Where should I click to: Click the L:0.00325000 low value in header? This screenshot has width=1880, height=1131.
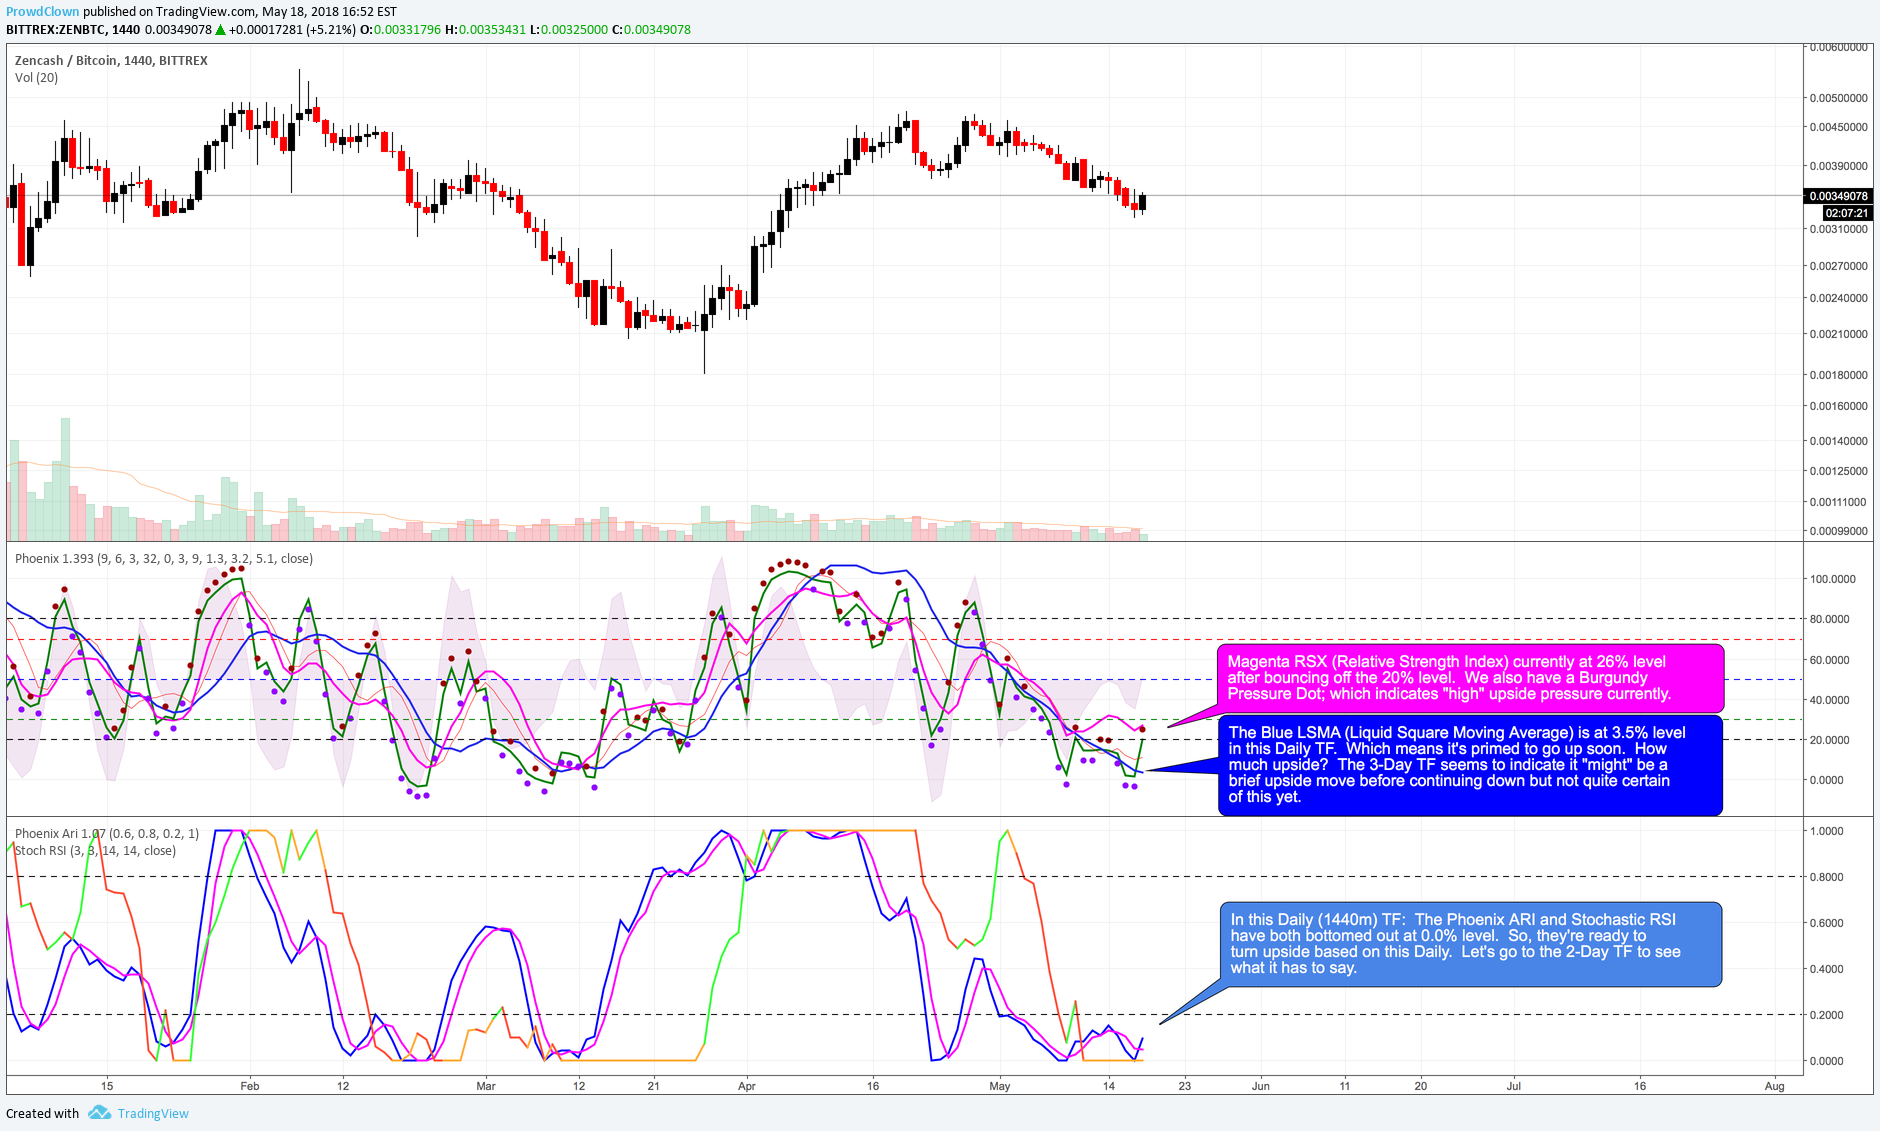pos(569,30)
